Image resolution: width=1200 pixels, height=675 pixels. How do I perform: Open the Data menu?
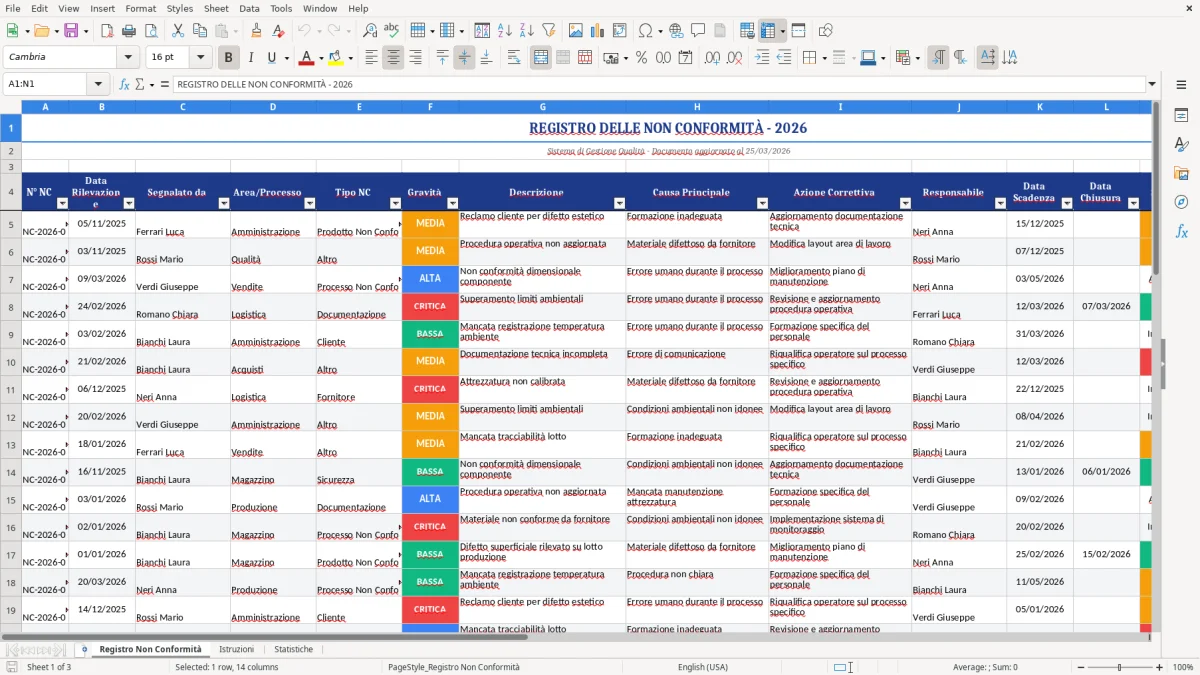click(249, 8)
